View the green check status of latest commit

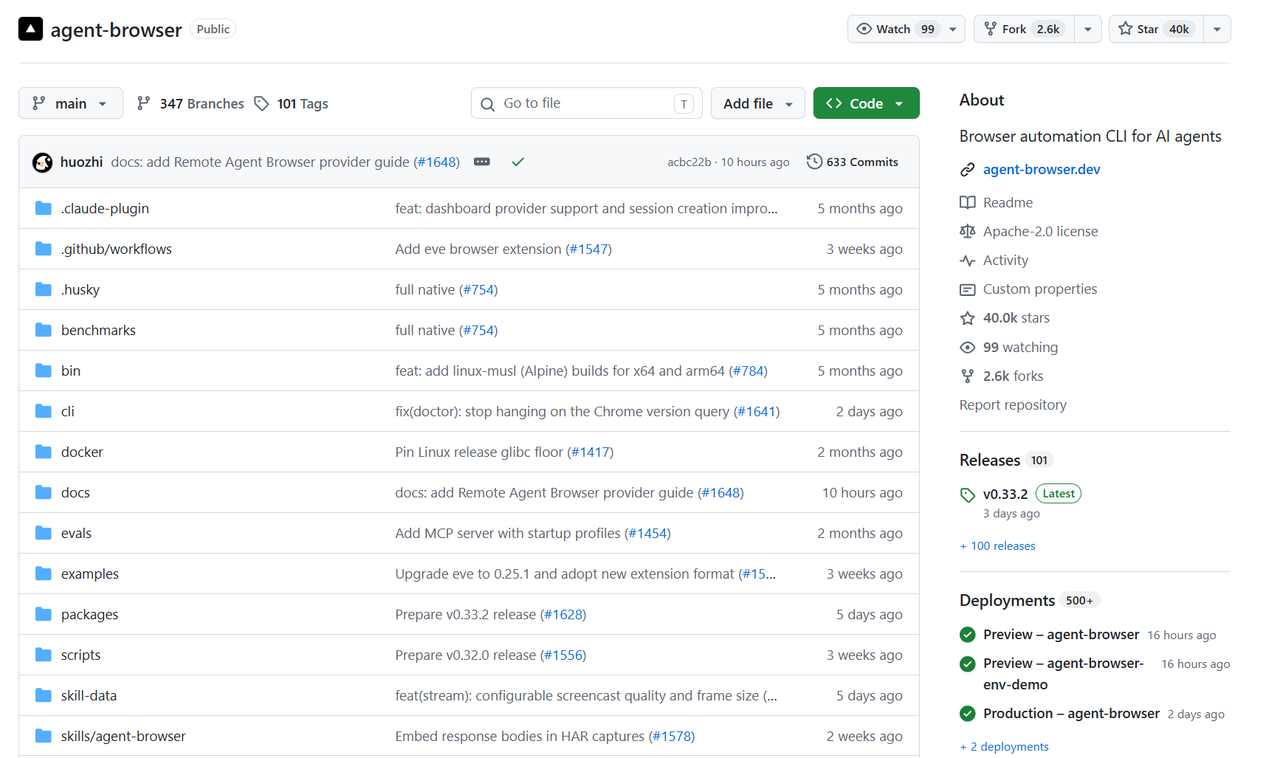(x=518, y=162)
